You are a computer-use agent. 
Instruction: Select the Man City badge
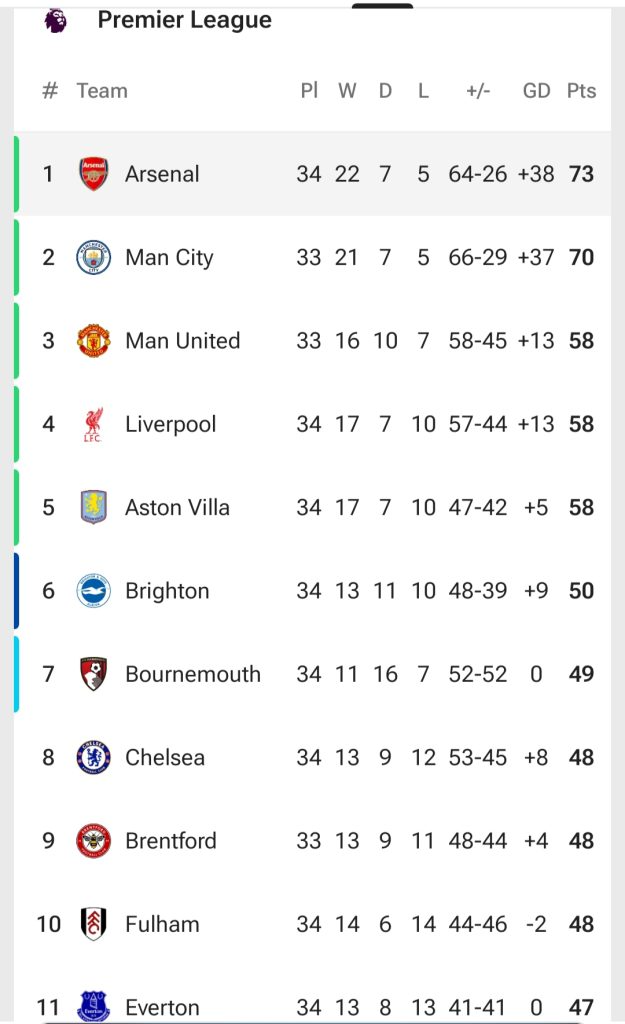(x=94, y=258)
